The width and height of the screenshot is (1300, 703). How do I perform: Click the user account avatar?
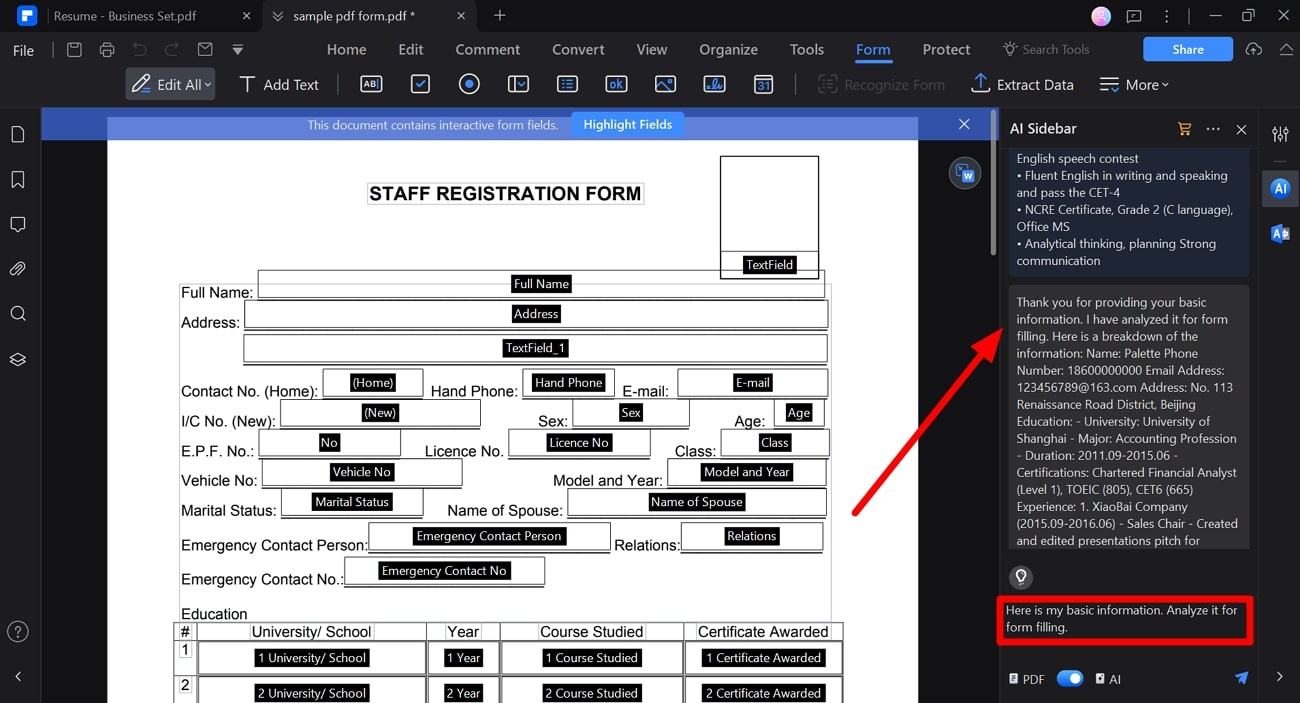1101,16
